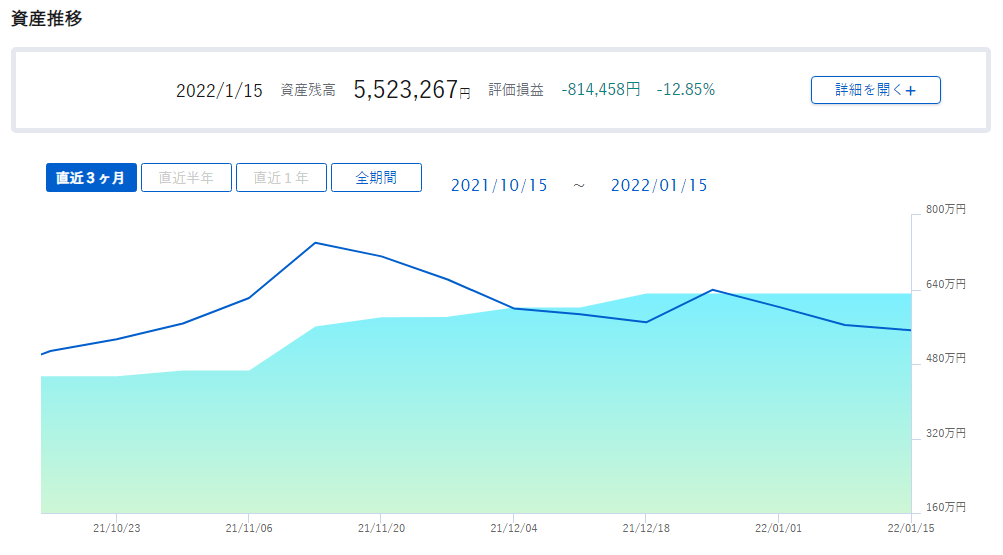Switch to the 直近1年 period tab
Viewport: 1003px width, 555px height.
pyautogui.click(x=281, y=178)
